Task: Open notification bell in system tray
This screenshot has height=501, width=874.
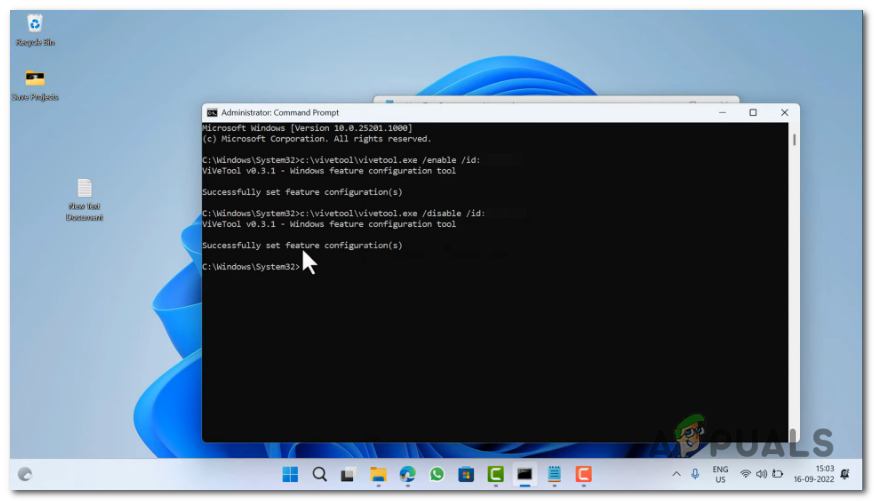Action: [845, 474]
